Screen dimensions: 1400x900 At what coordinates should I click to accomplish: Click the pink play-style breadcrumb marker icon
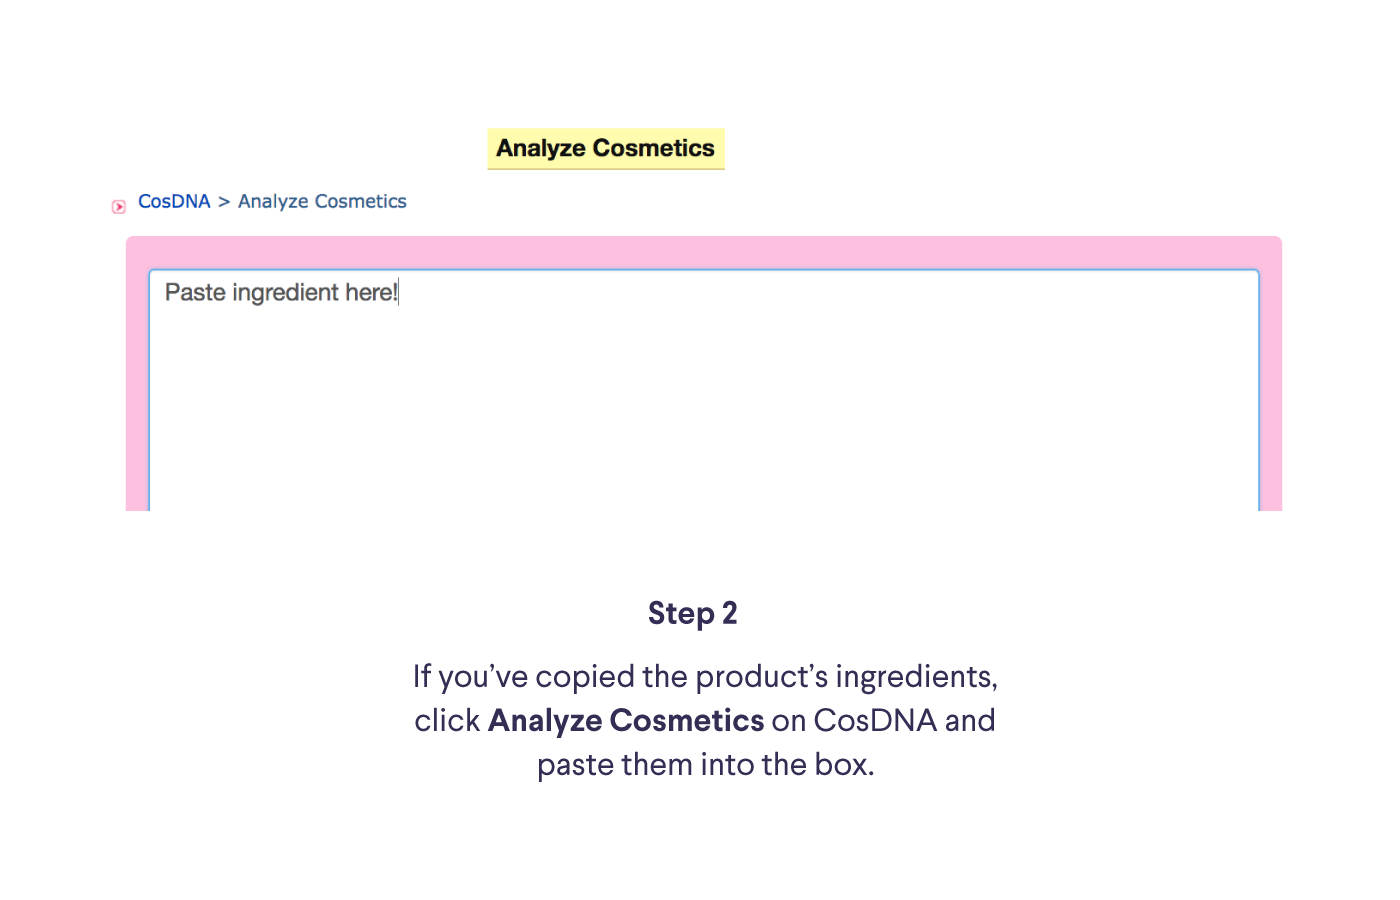point(118,205)
